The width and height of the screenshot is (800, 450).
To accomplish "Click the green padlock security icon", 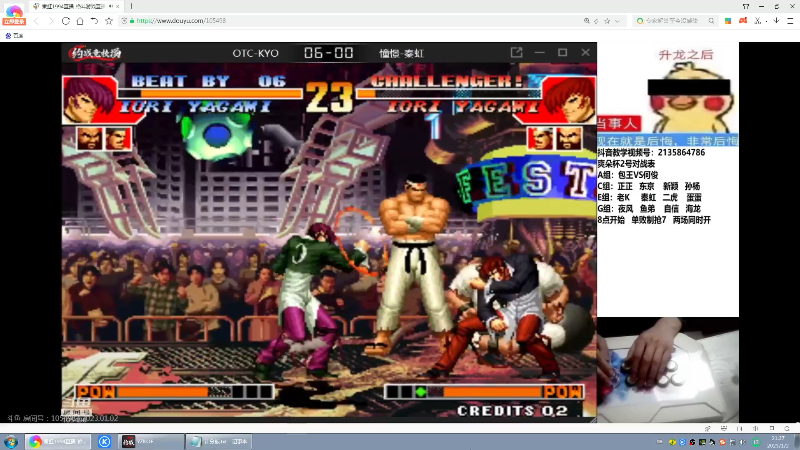I will 132,21.
